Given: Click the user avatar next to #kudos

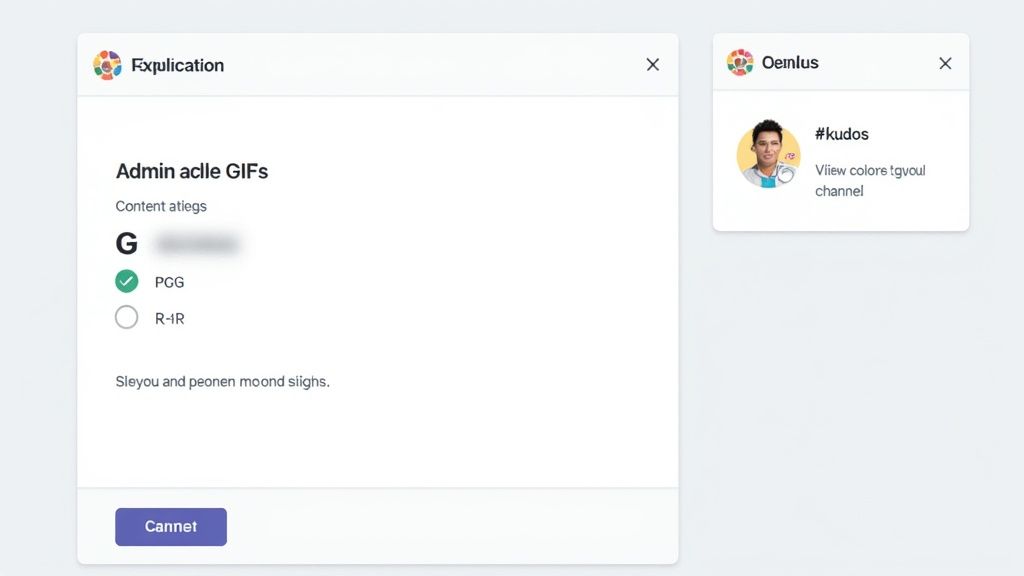Looking at the screenshot, I should pos(770,157).
